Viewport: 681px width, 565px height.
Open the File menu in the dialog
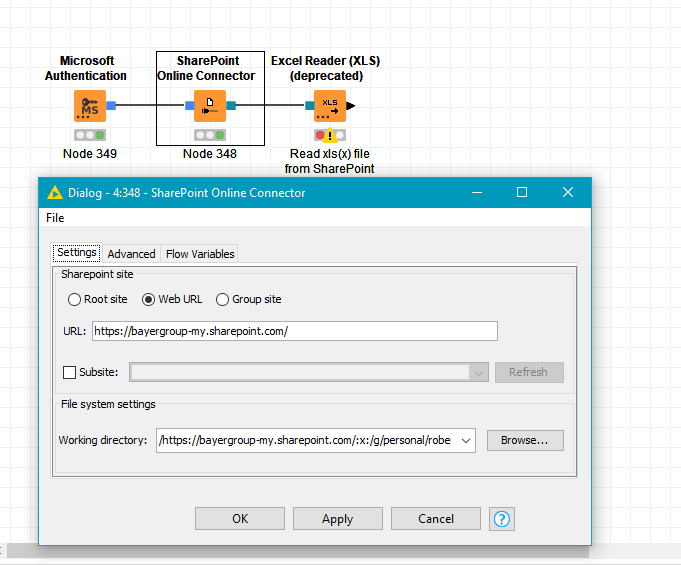pos(55,218)
